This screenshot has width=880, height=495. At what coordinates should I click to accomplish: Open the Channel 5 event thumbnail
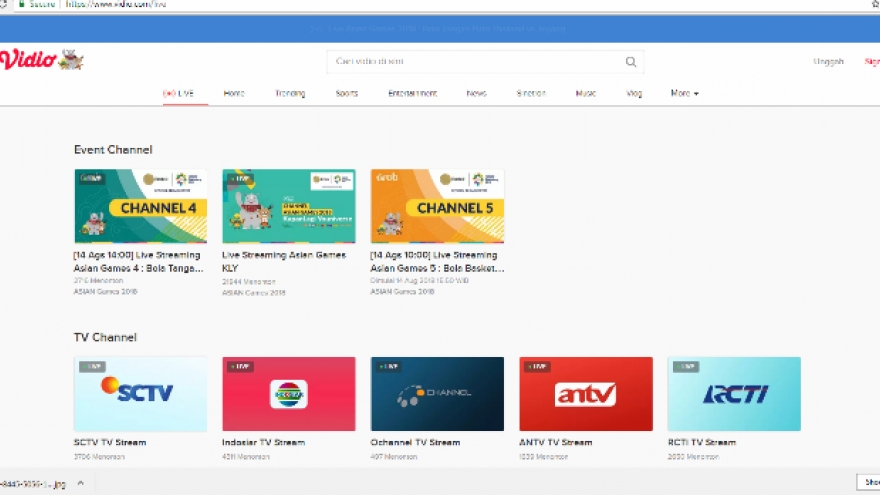tap(437, 206)
